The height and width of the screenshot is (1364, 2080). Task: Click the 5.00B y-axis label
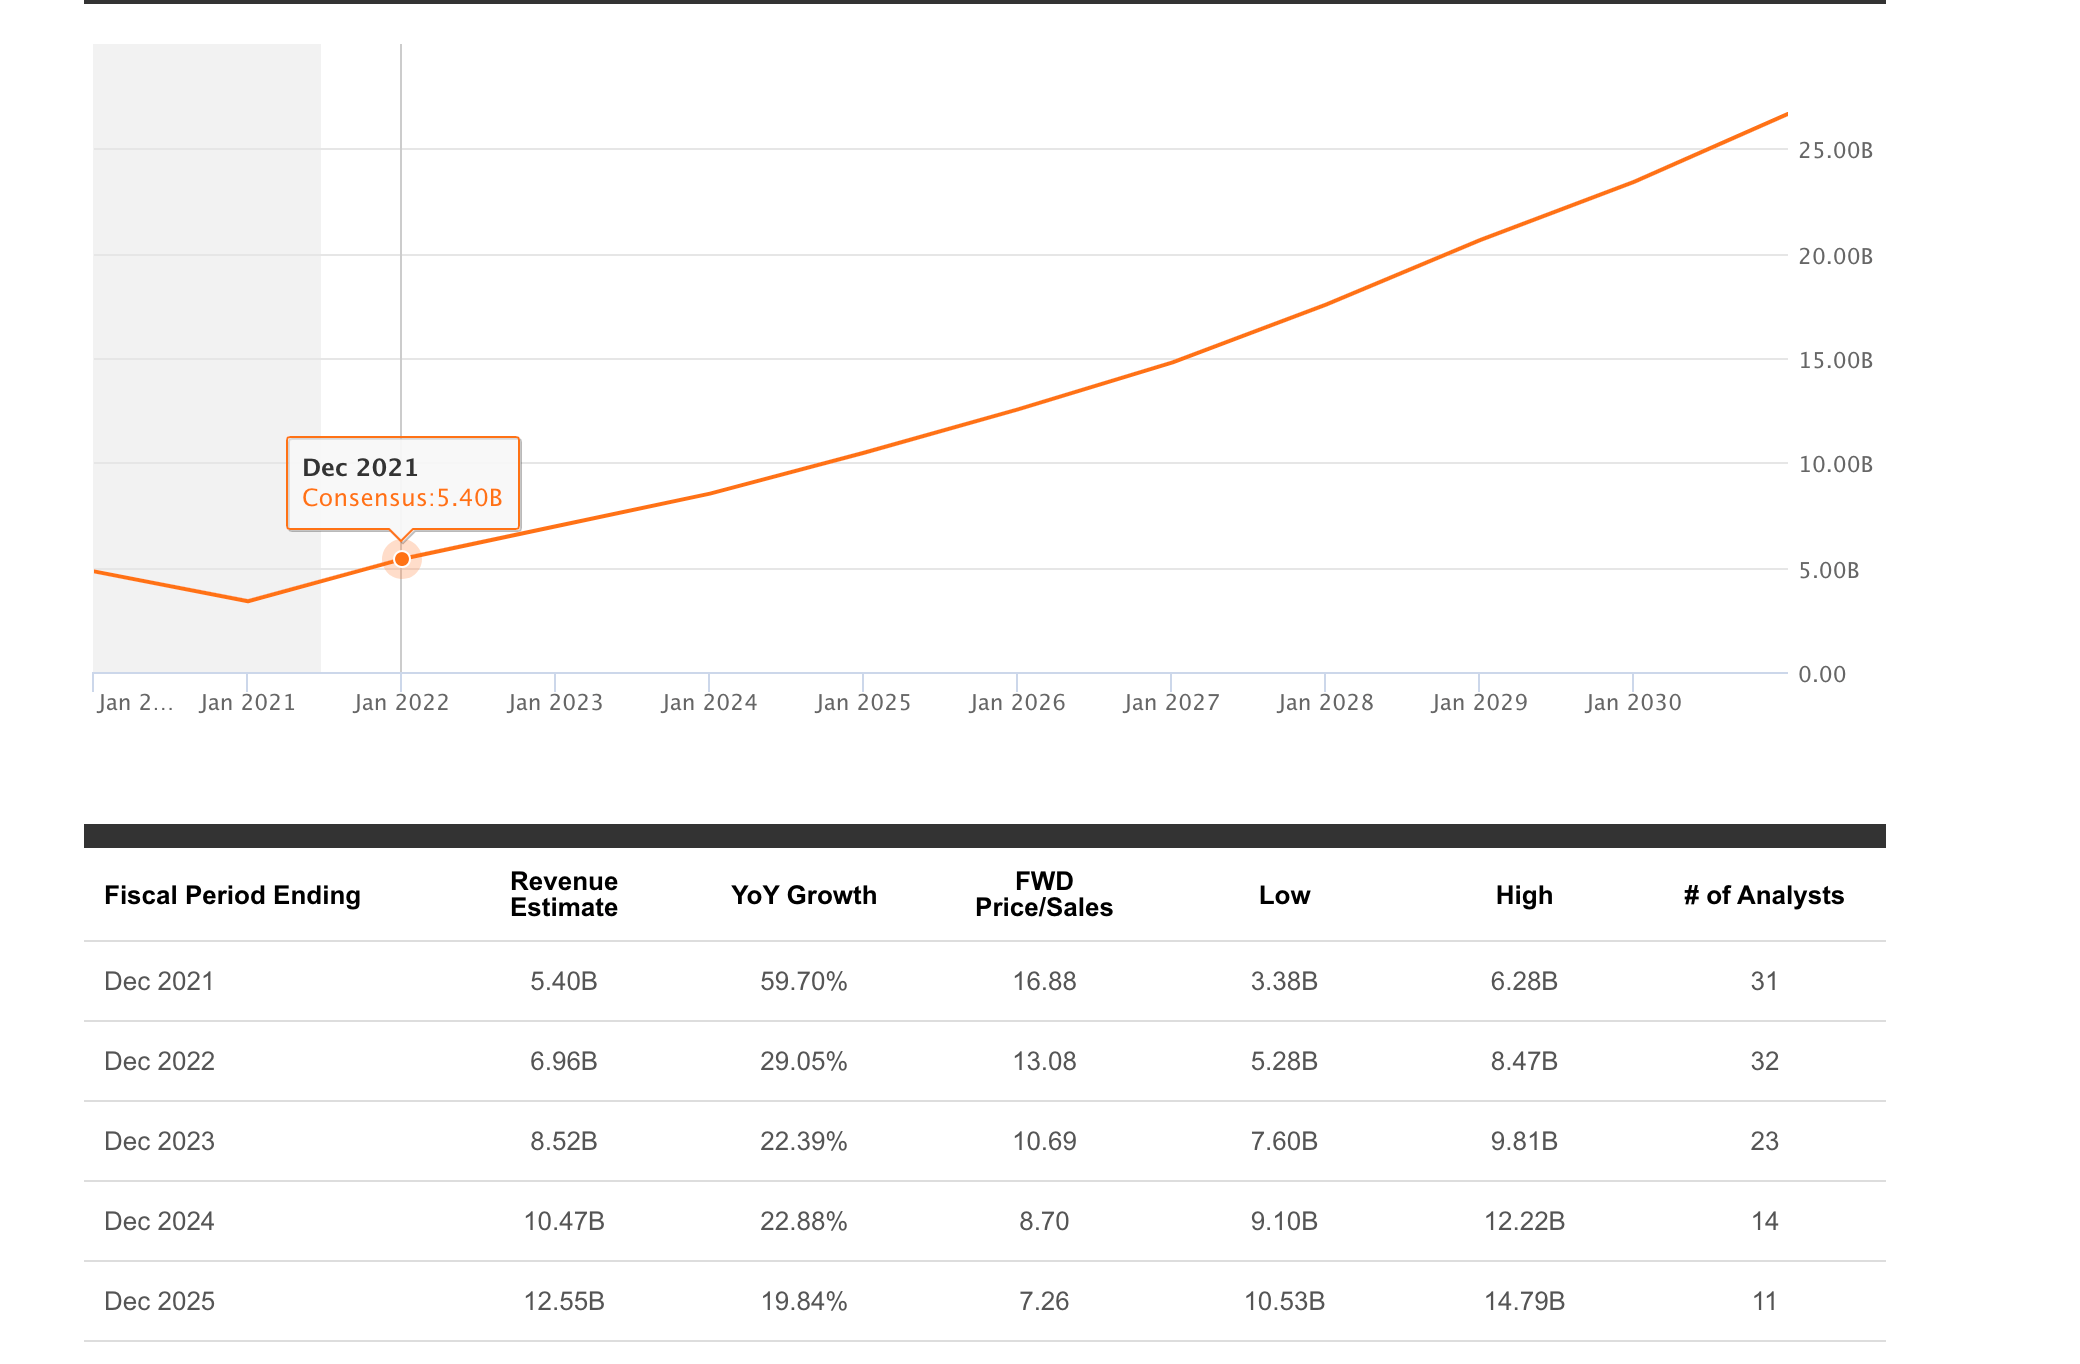coord(1829,571)
